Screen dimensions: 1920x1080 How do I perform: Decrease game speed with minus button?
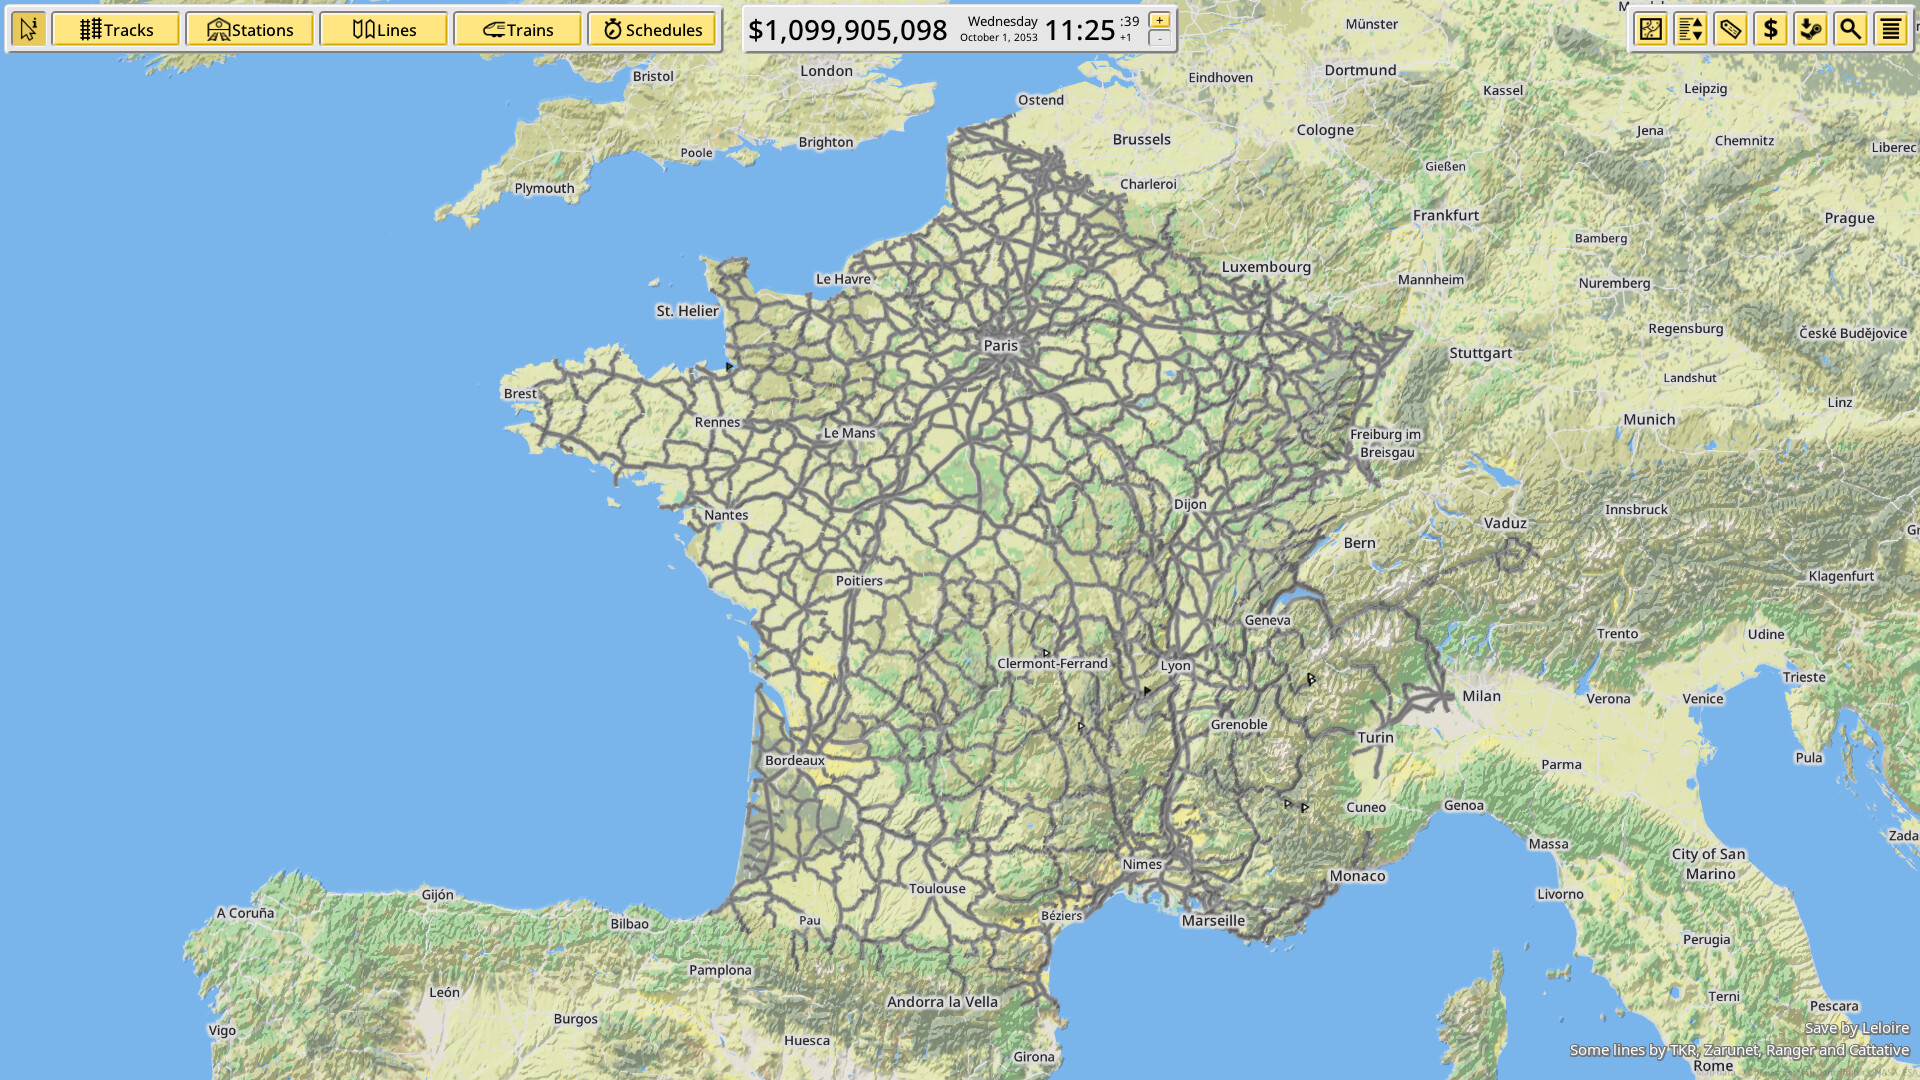[x=1158, y=40]
